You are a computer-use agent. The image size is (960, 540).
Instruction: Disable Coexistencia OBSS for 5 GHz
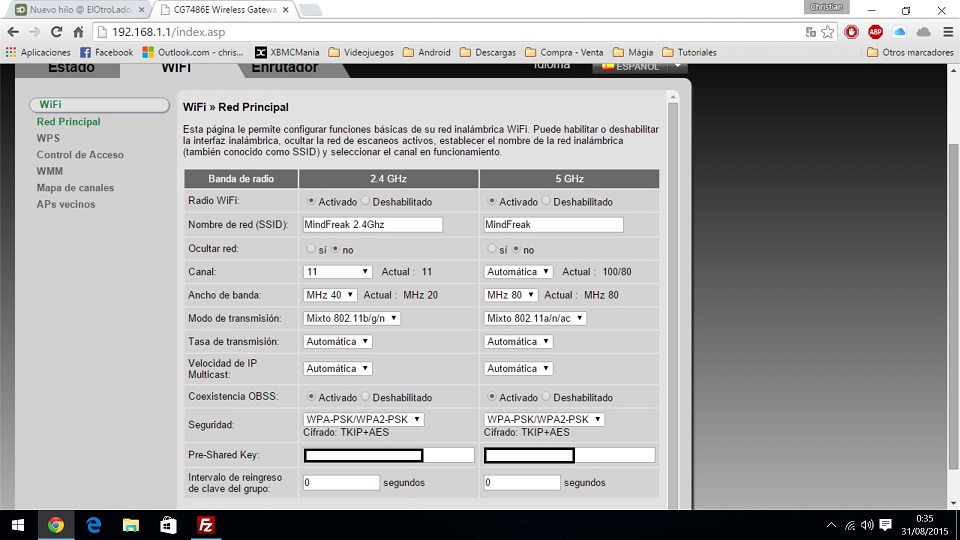[x=546, y=397]
